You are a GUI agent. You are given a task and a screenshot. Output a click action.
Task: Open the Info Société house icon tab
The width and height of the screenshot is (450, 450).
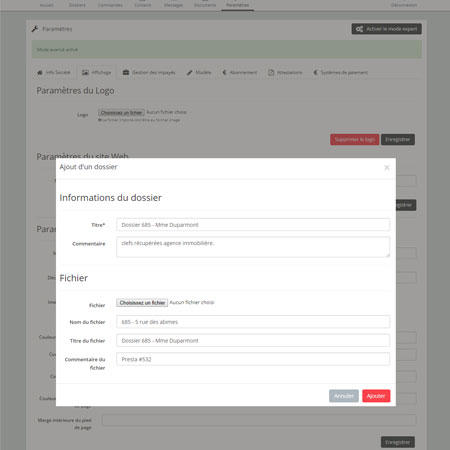pyautogui.click(x=40, y=72)
